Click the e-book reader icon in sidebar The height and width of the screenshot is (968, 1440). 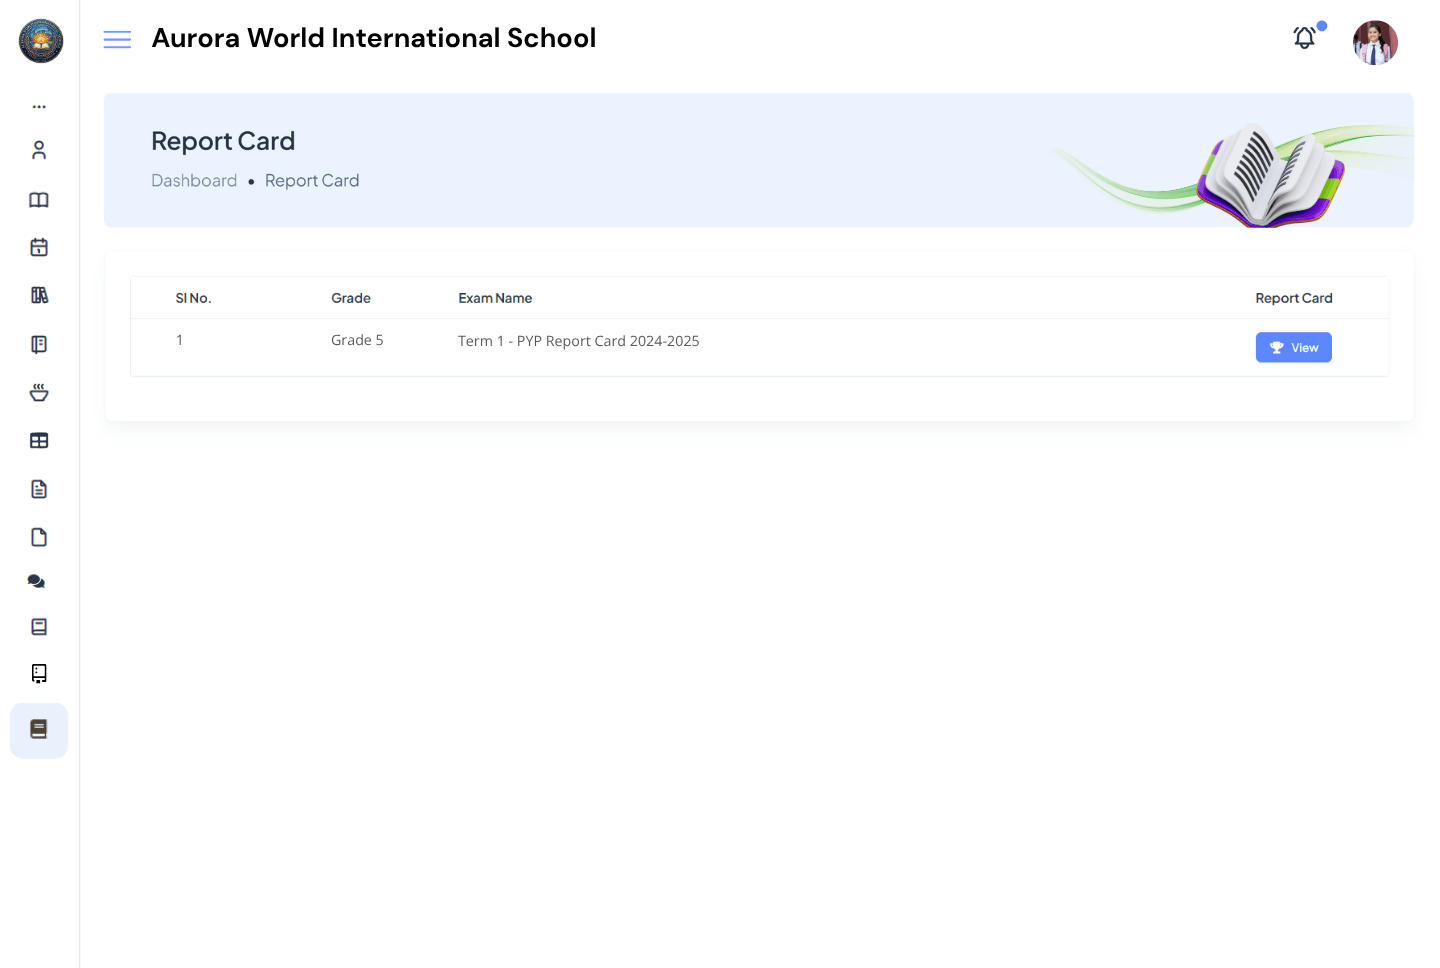click(x=39, y=626)
